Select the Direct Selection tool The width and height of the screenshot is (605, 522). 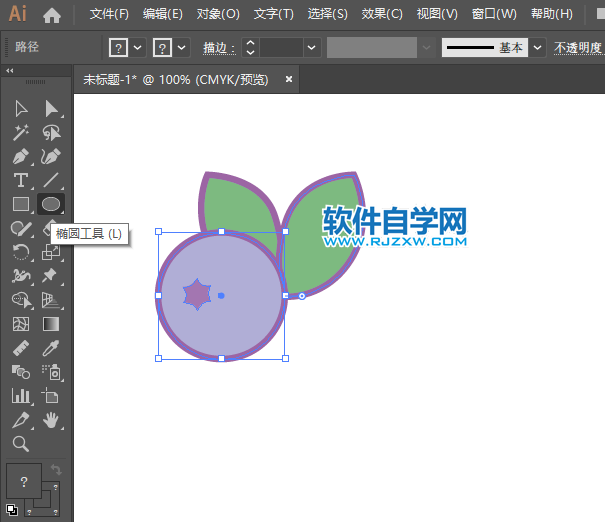click(x=51, y=108)
